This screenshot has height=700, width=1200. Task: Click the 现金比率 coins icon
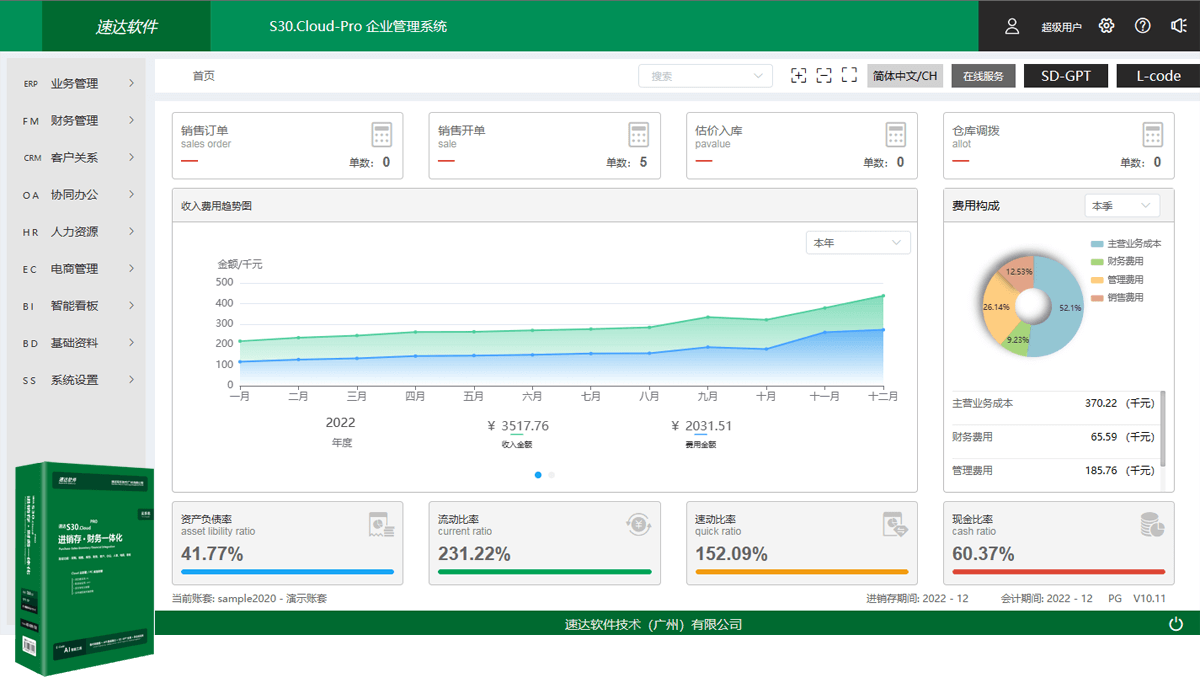(1153, 524)
